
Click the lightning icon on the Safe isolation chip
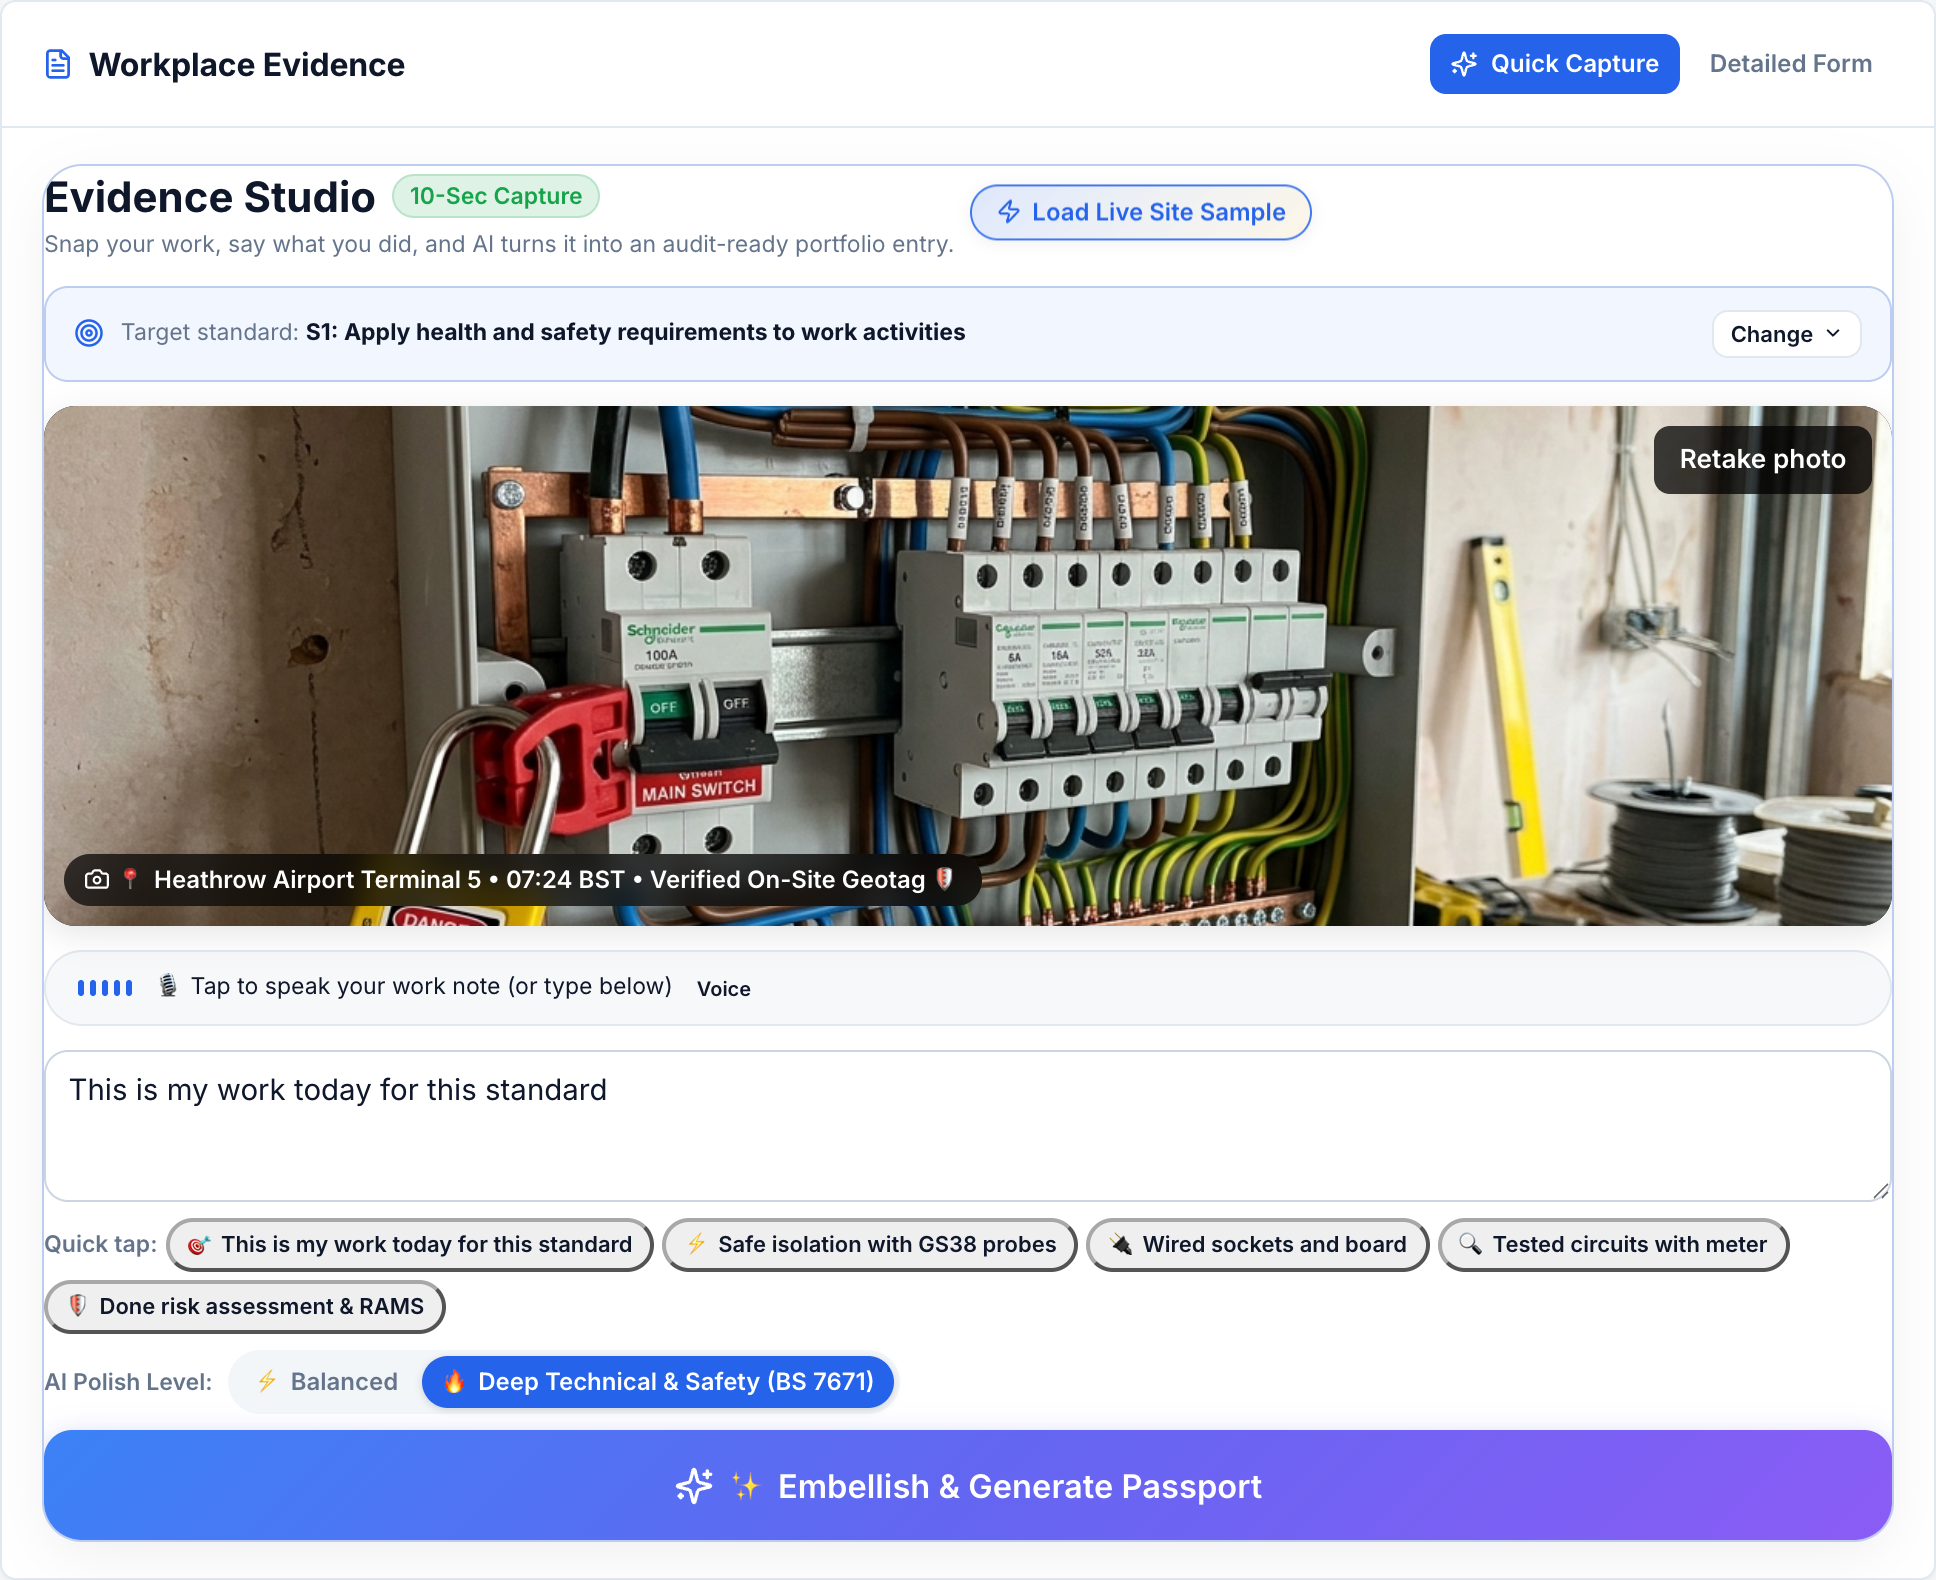click(696, 1244)
